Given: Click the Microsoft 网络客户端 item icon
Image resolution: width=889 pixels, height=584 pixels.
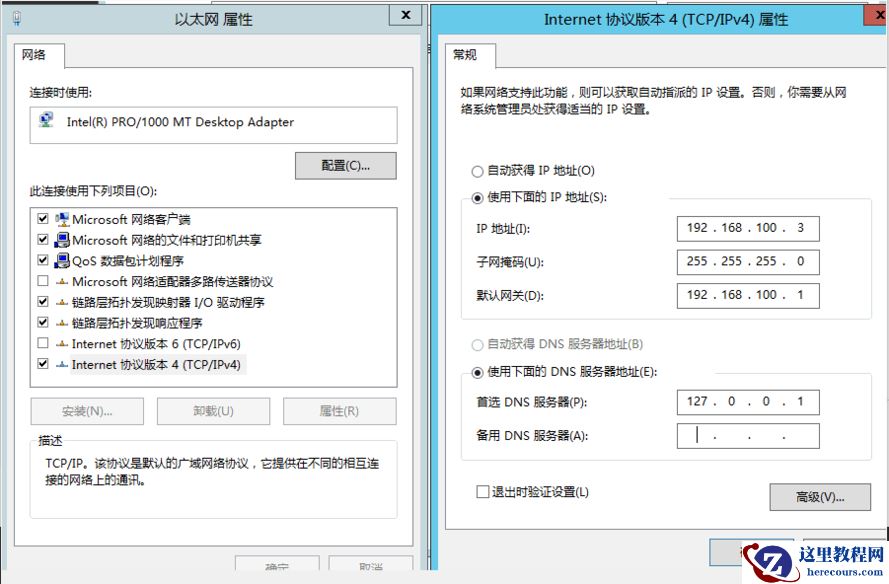Looking at the screenshot, I should 62,219.
